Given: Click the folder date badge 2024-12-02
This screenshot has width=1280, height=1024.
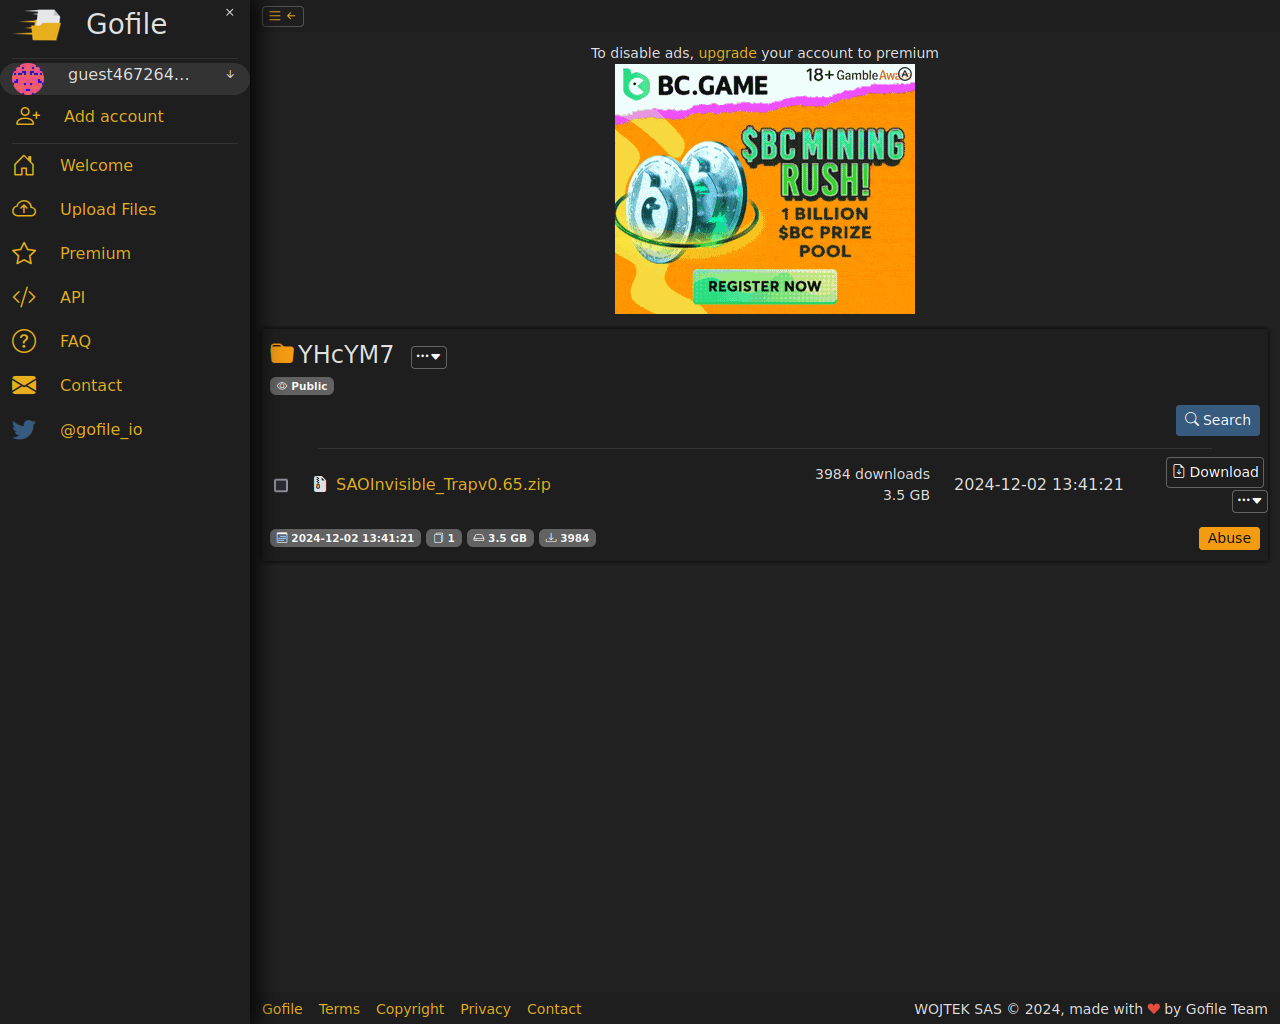Looking at the screenshot, I should tap(345, 538).
